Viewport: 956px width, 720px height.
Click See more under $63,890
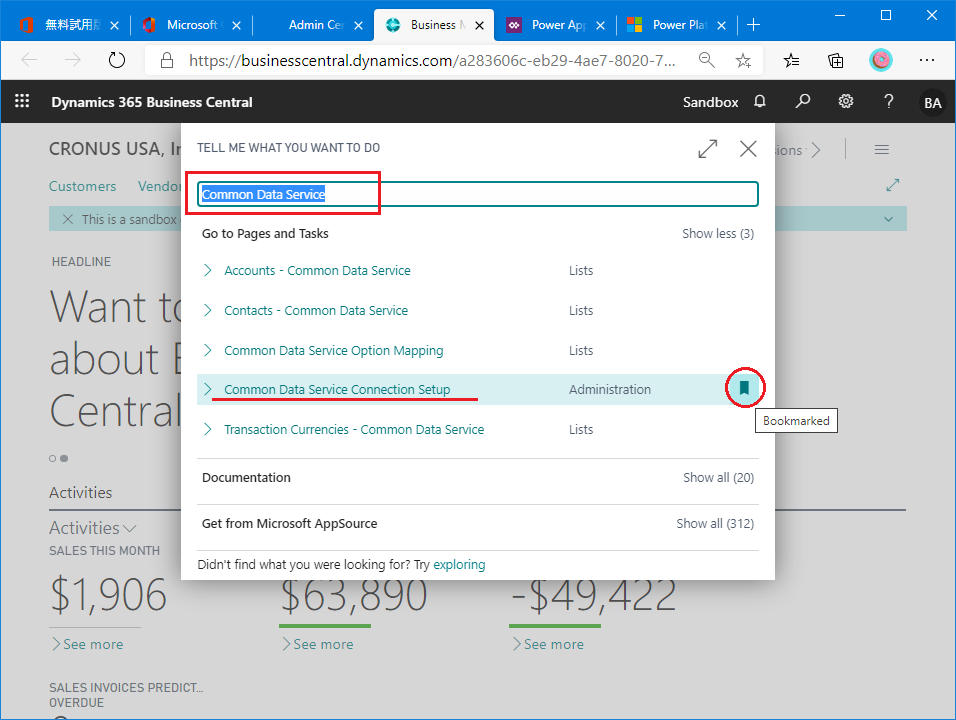click(x=318, y=644)
